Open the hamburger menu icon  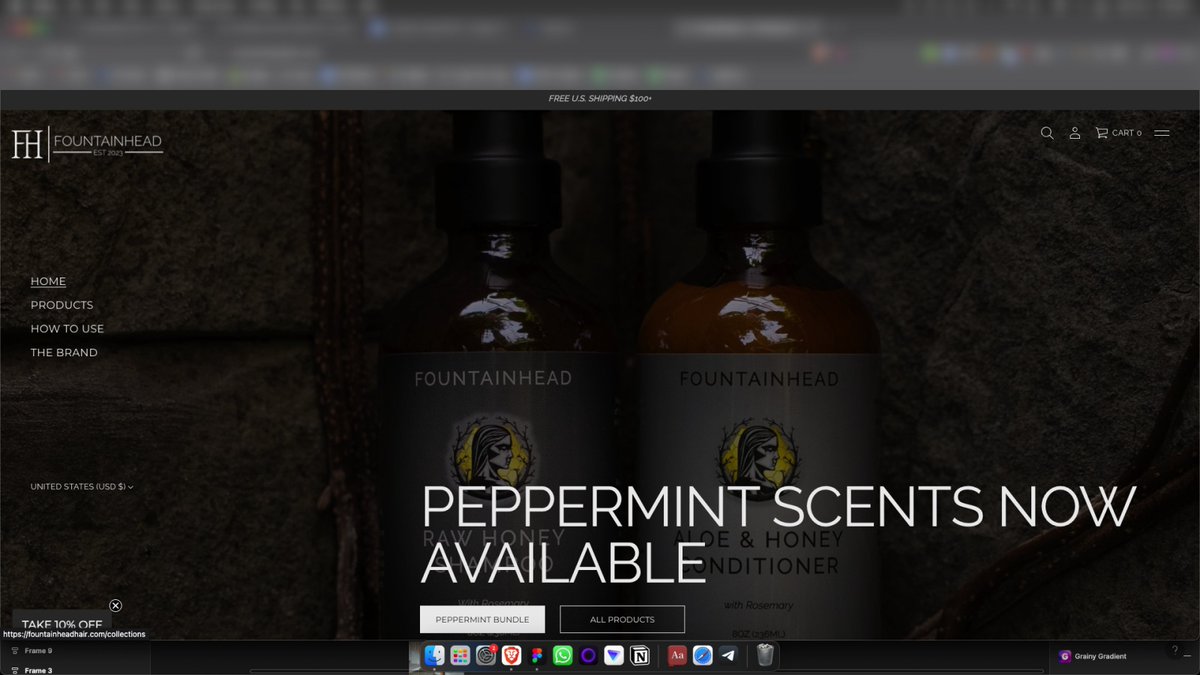1162,133
